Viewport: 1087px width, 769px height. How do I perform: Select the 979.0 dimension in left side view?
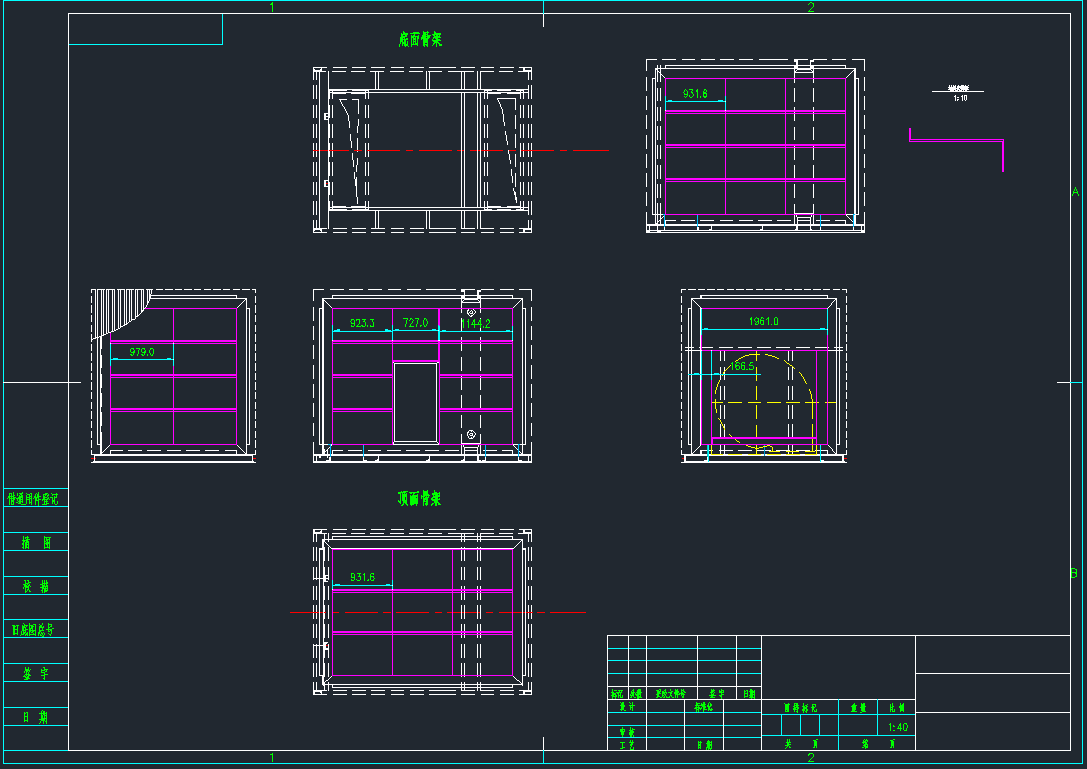[140, 352]
